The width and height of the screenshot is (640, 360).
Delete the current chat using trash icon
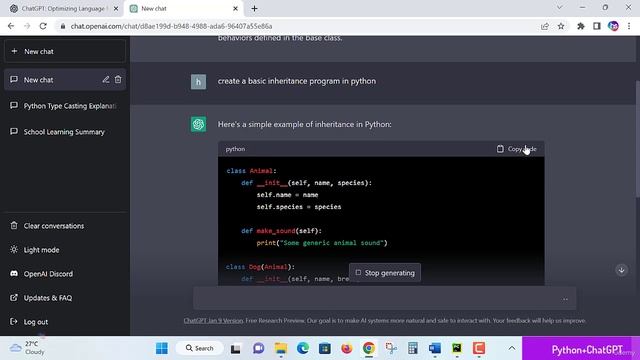point(118,80)
